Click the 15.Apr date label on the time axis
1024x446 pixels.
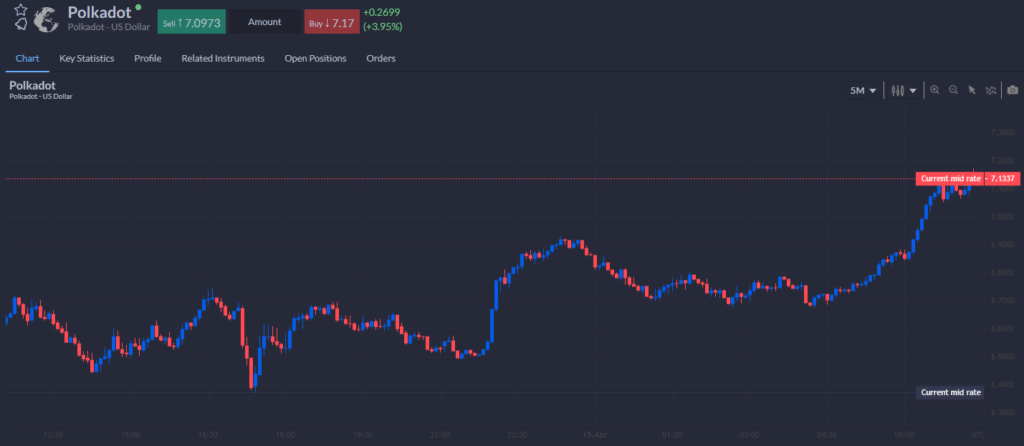pos(595,435)
